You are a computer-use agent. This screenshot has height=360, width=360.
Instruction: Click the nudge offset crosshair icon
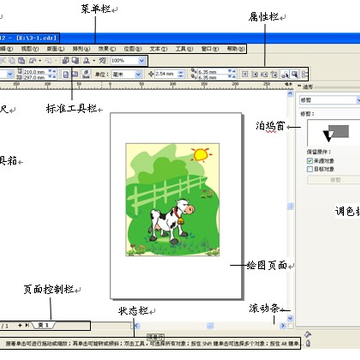151,74
